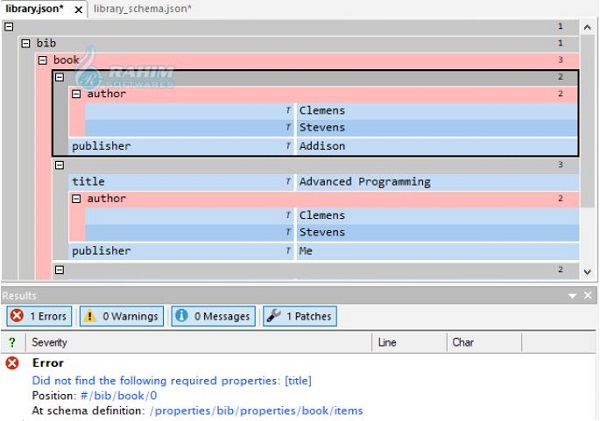The image size is (600, 421).
Task: Select the Addison publisher value
Action: coord(437,146)
